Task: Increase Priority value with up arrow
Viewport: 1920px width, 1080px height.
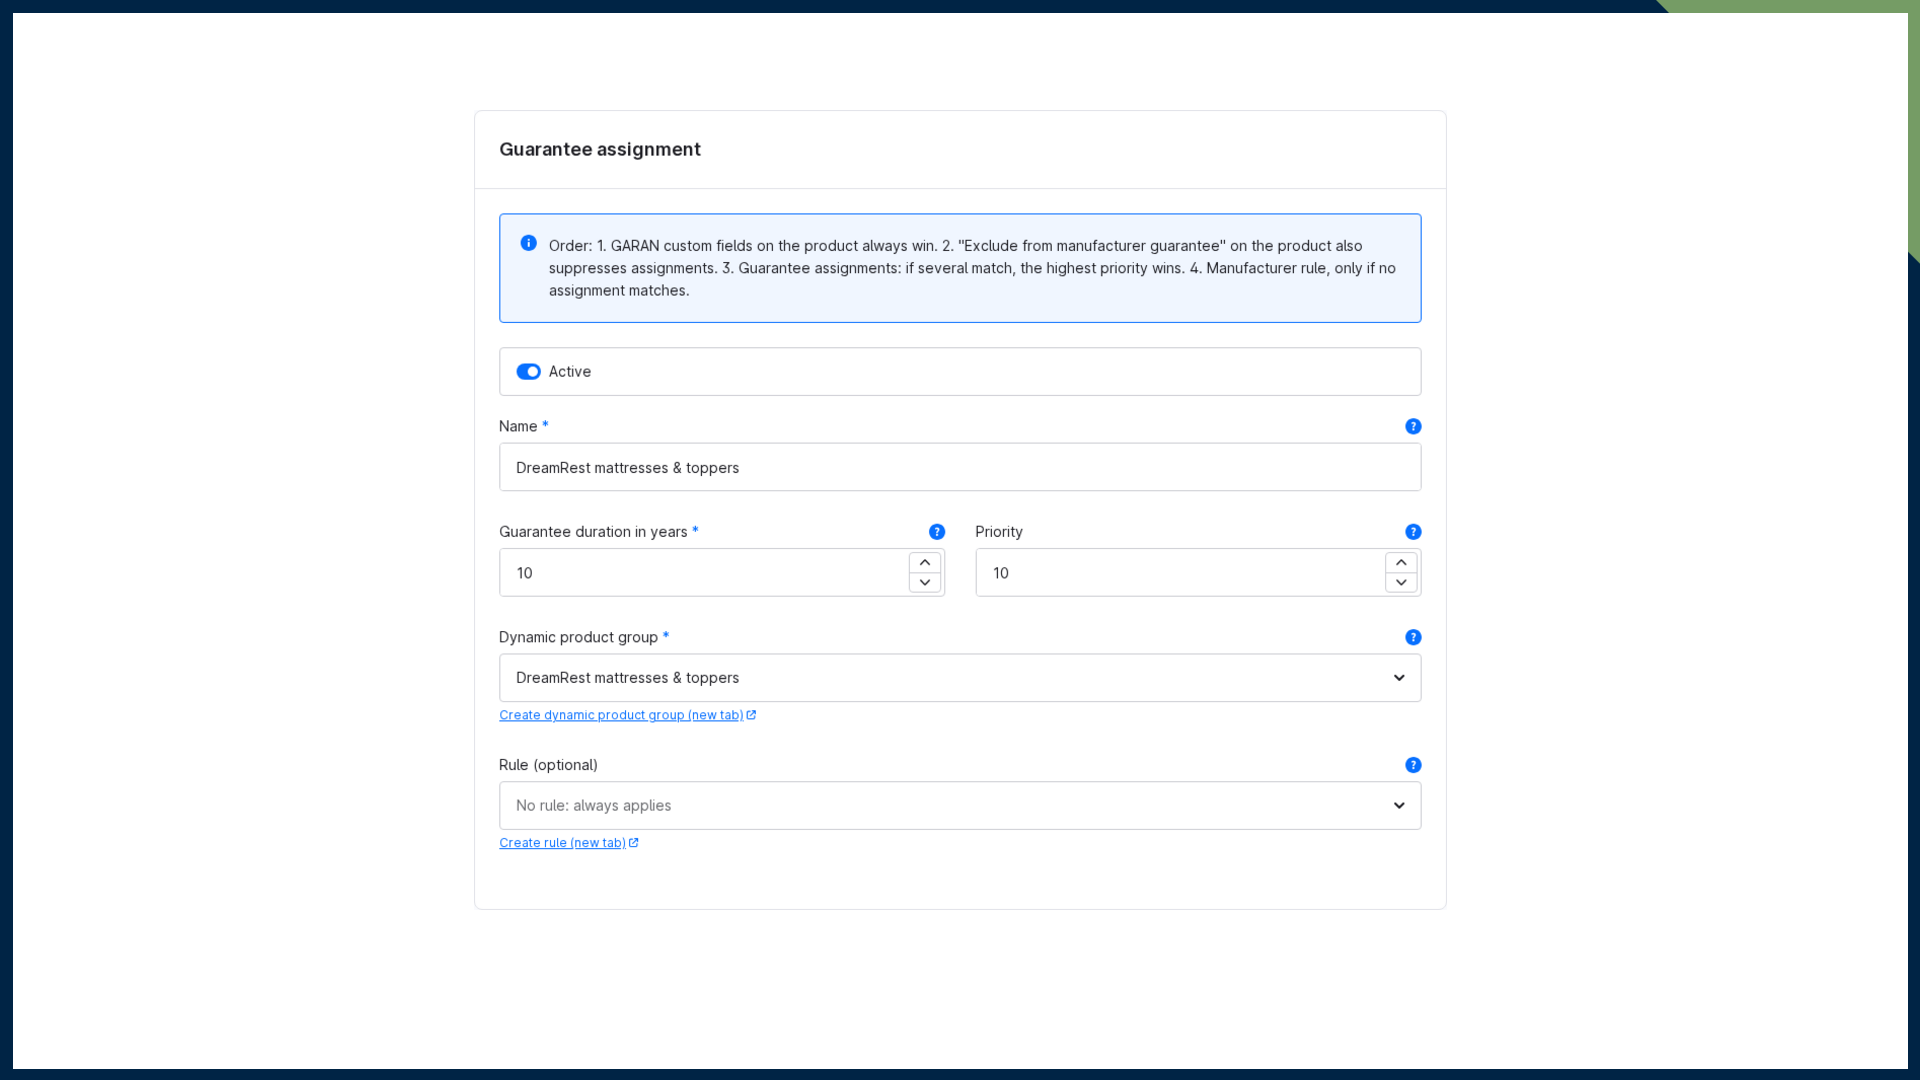Action: click(1401, 563)
